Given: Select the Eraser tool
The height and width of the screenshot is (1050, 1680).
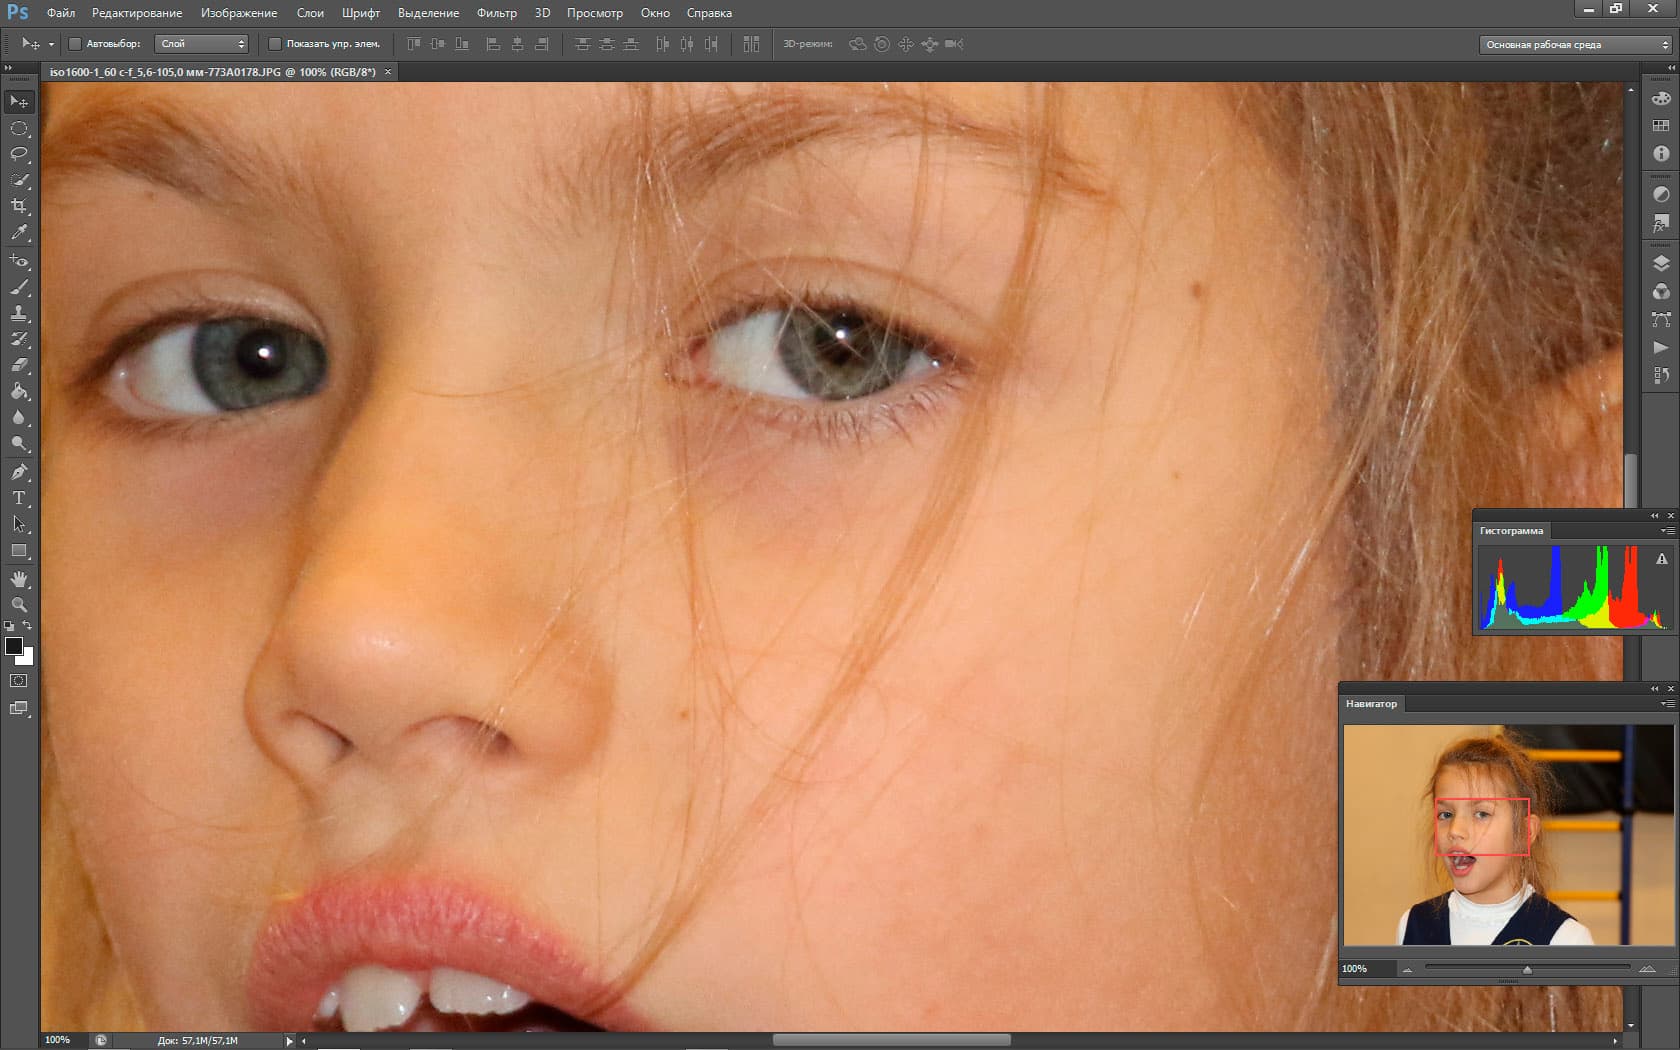Looking at the screenshot, I should [x=19, y=365].
